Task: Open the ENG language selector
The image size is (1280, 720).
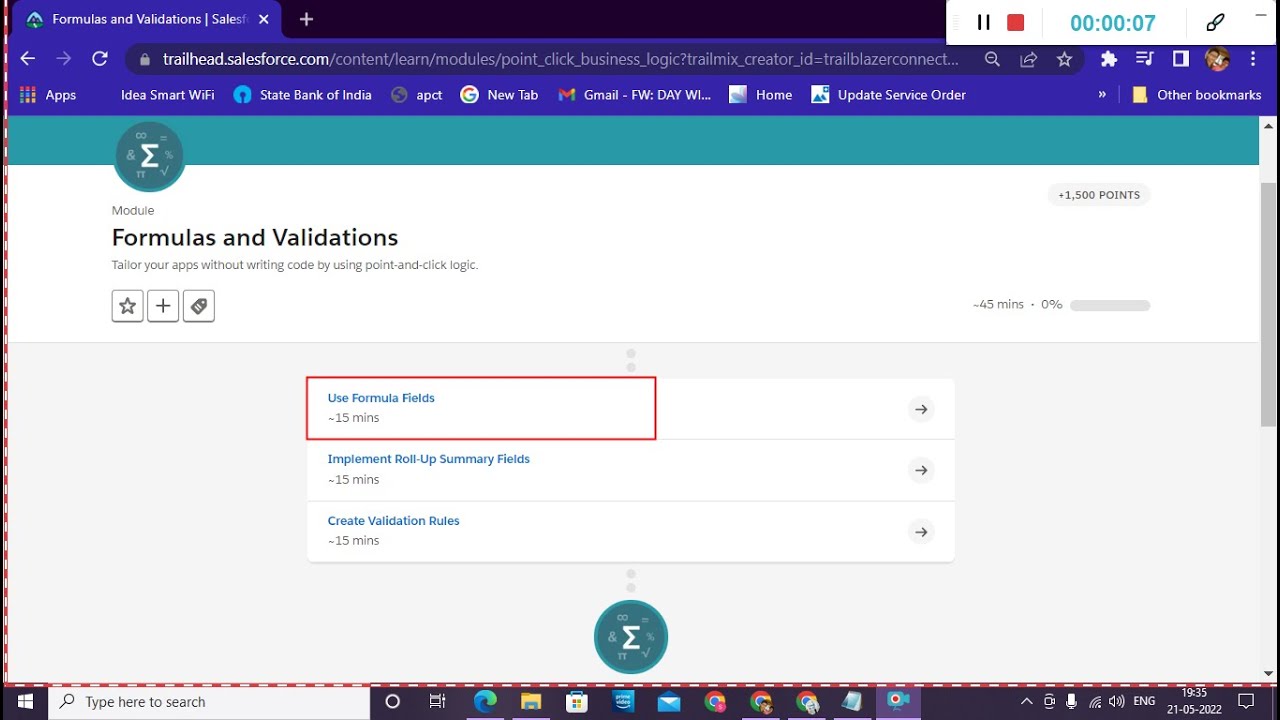Action: coord(1144,701)
